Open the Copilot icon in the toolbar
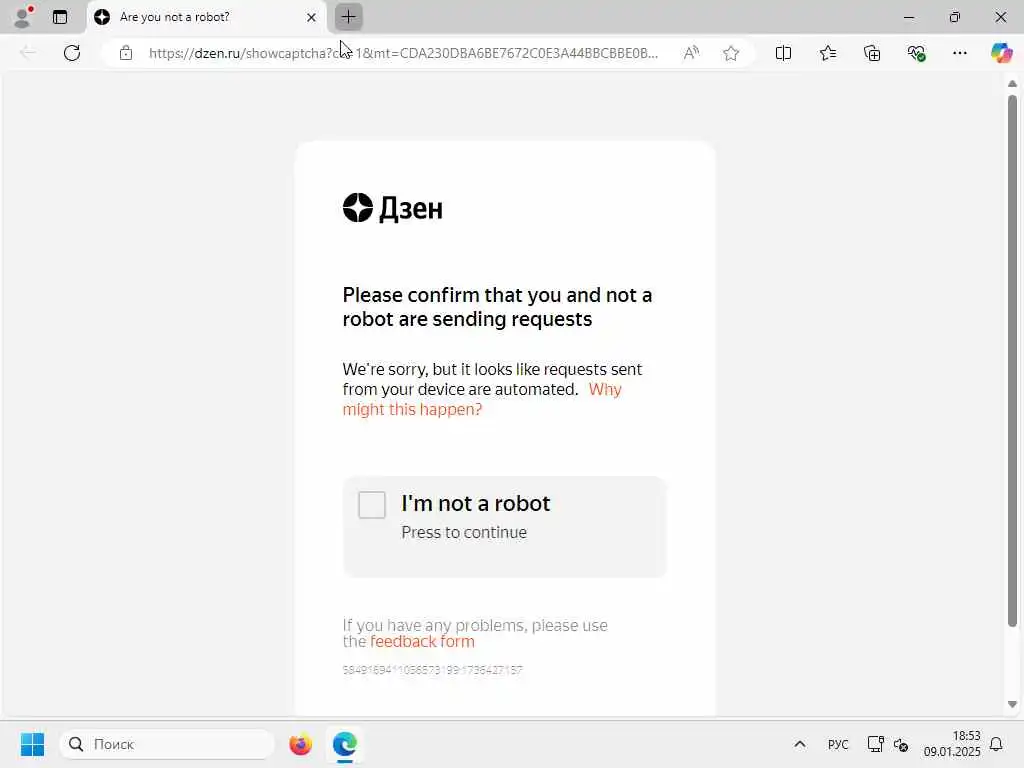The height and width of the screenshot is (768, 1024). click(x=1001, y=53)
